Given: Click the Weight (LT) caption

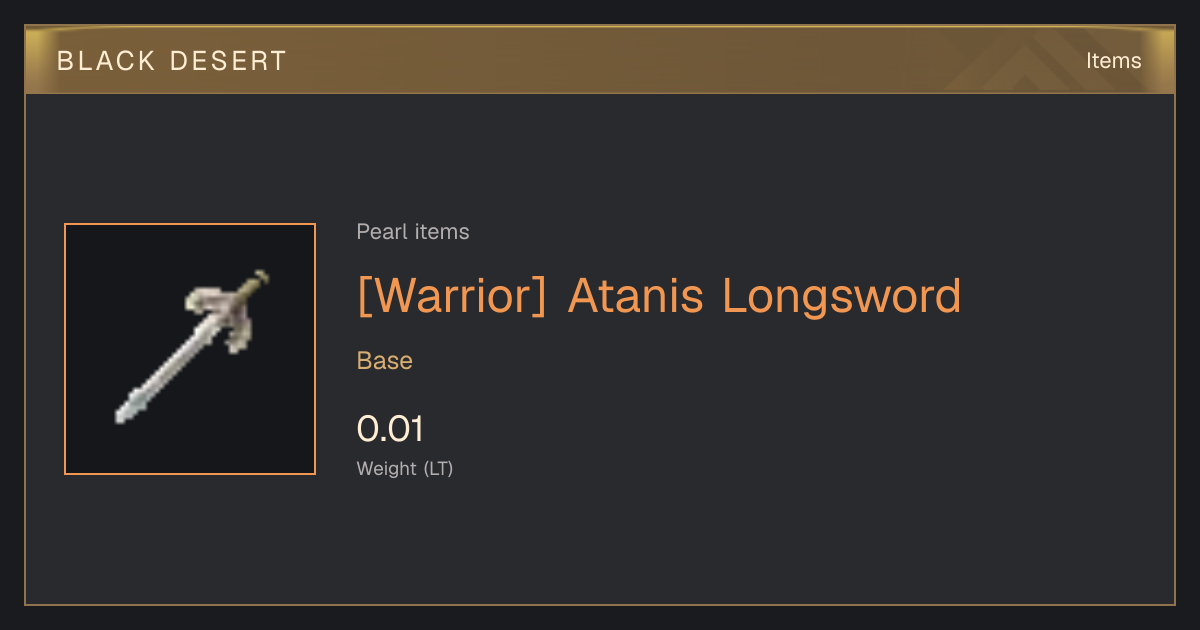Looking at the screenshot, I should pos(405,468).
